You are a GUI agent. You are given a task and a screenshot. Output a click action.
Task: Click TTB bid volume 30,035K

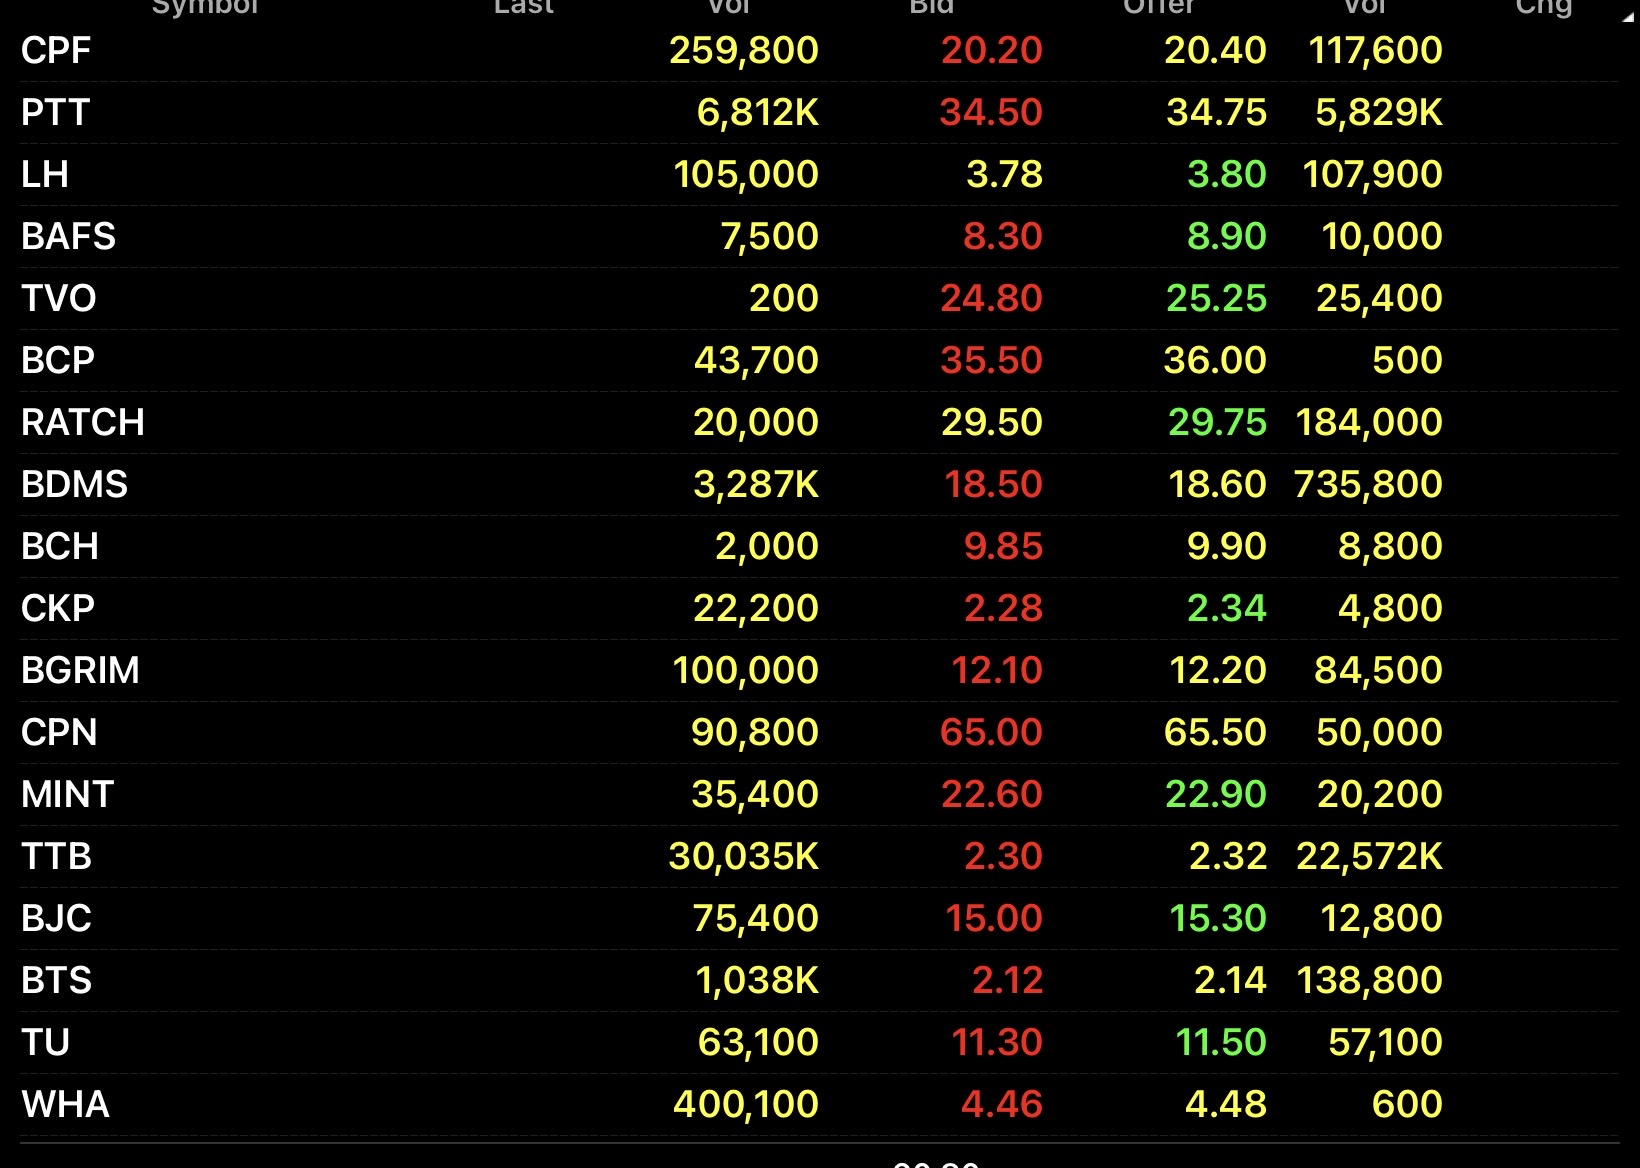coord(744,856)
